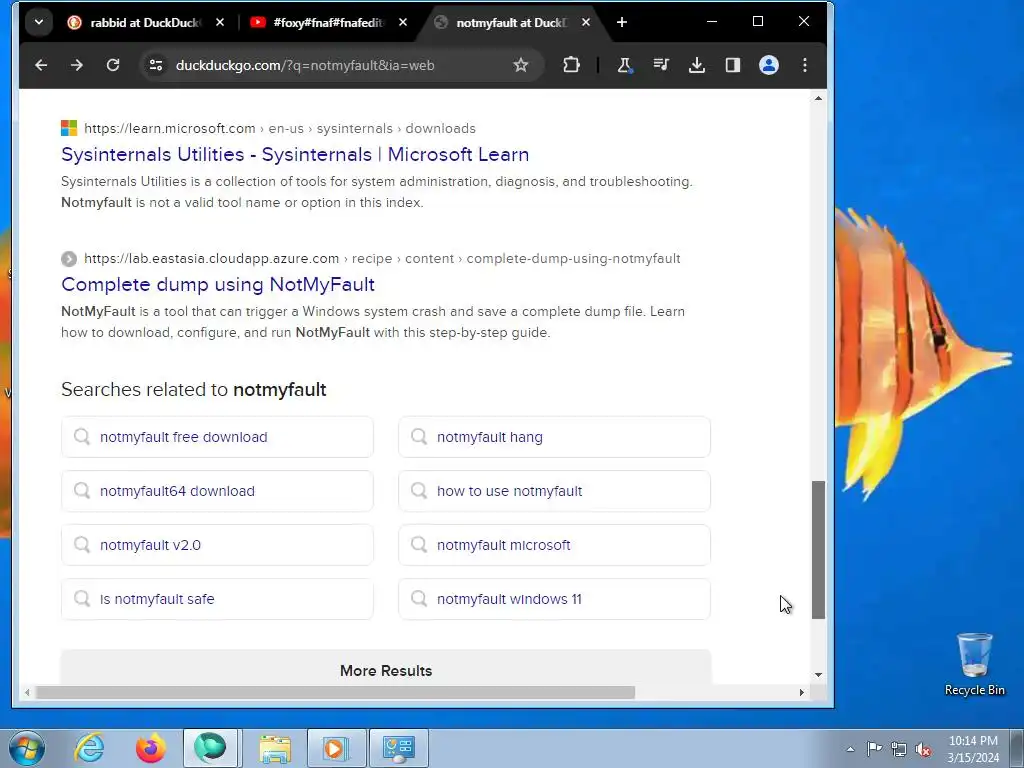Open the Chrome three-dot menu

click(x=805, y=65)
